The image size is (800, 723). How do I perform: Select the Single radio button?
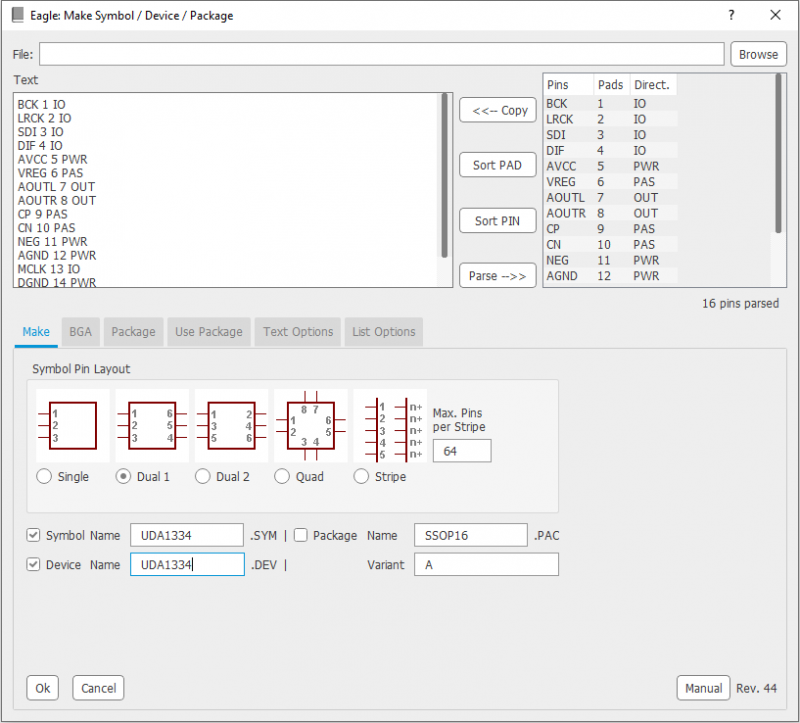[44, 477]
